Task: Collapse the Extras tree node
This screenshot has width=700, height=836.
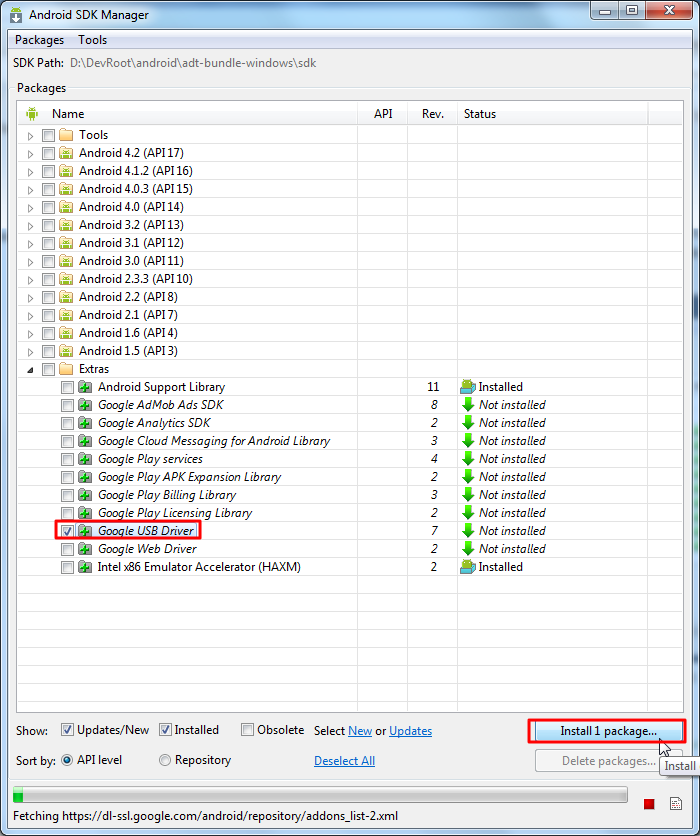Action: click(30, 369)
